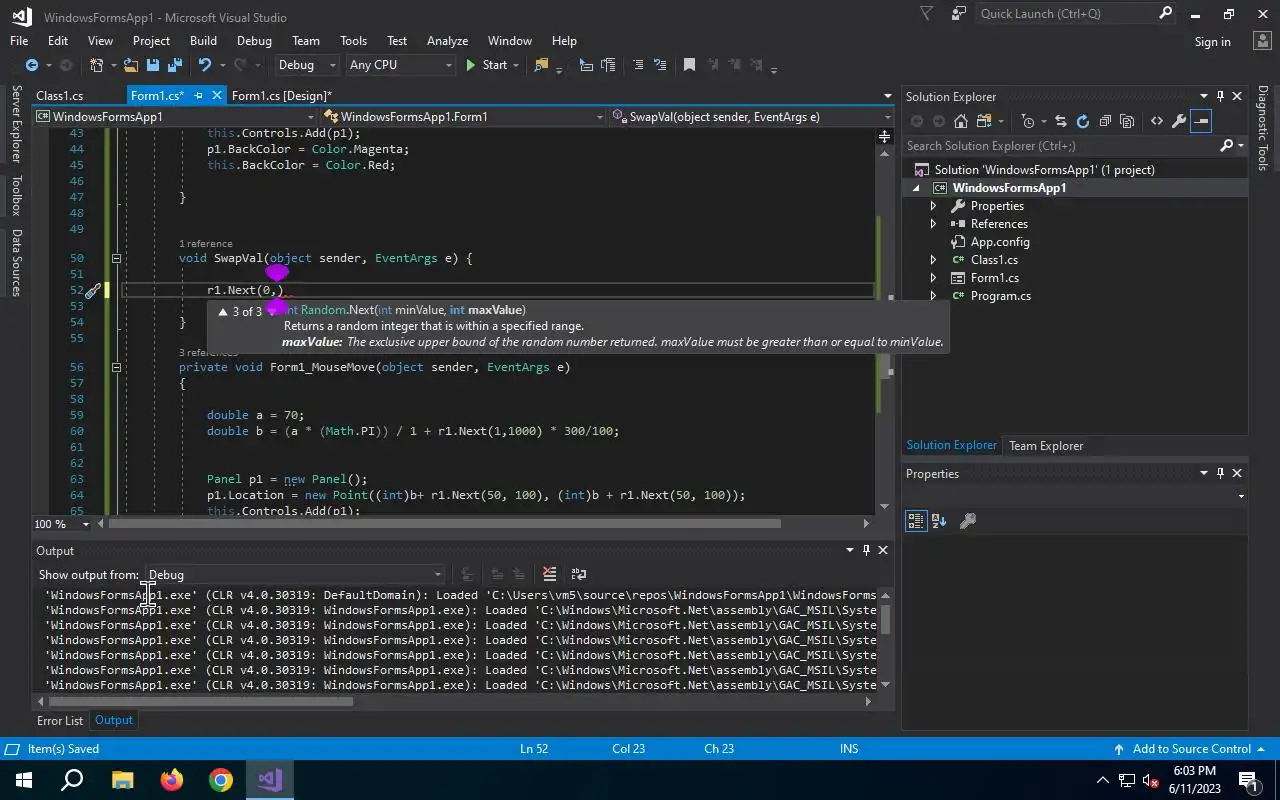The height and width of the screenshot is (800, 1280).
Task: Switch to the Class1.cs tab
Action: 60,96
